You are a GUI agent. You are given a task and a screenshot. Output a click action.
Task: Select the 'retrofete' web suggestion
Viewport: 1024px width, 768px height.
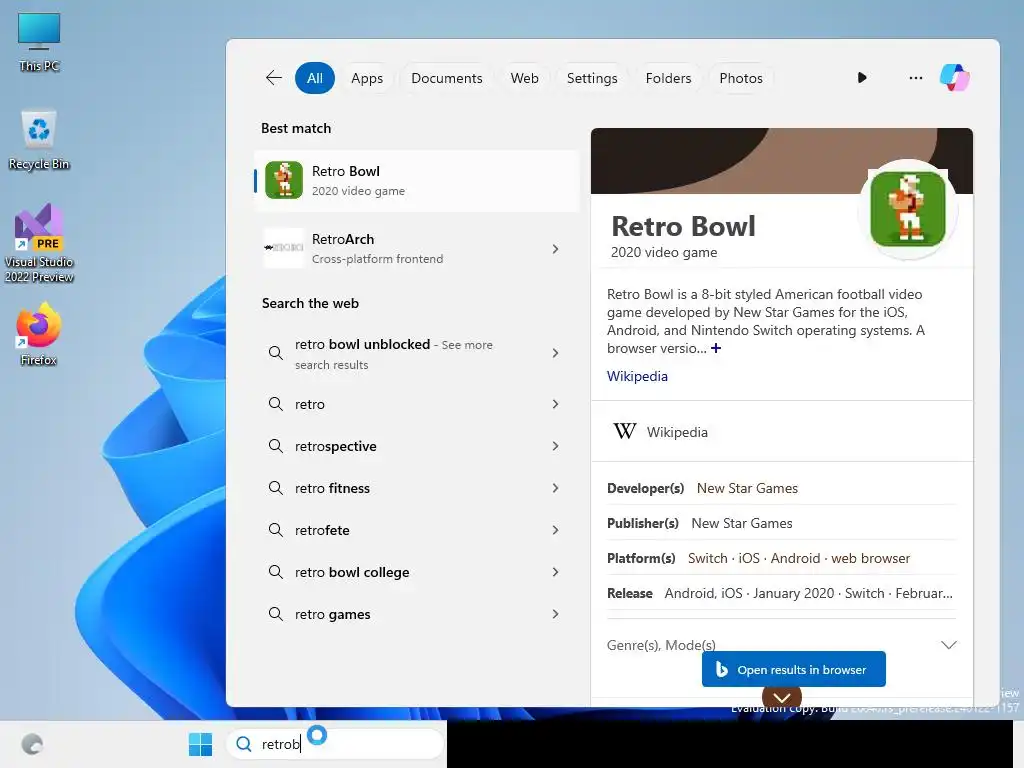417,530
